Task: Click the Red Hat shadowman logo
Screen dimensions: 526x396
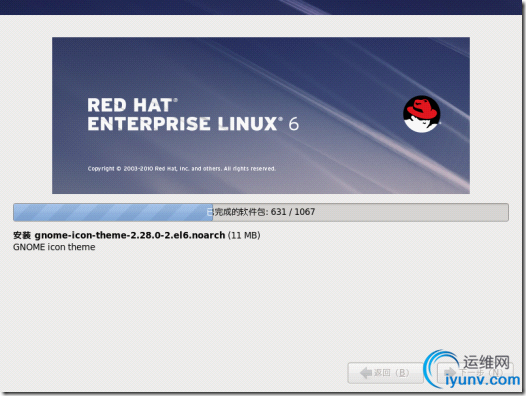Action: [422, 114]
